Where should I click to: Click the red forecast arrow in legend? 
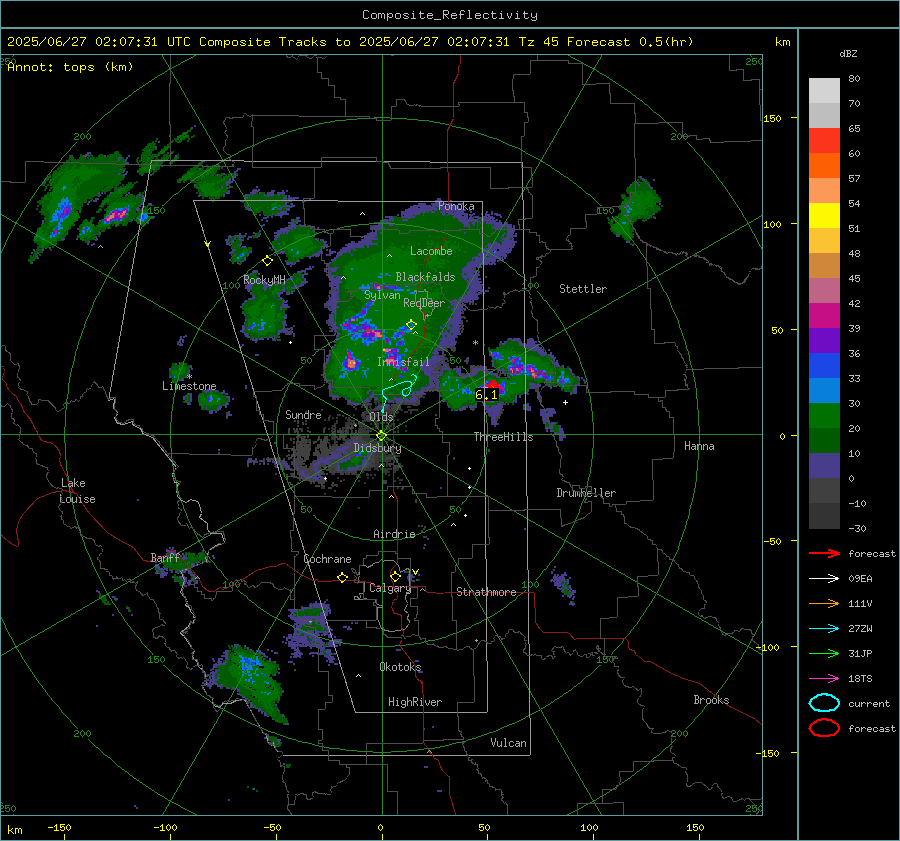824,553
